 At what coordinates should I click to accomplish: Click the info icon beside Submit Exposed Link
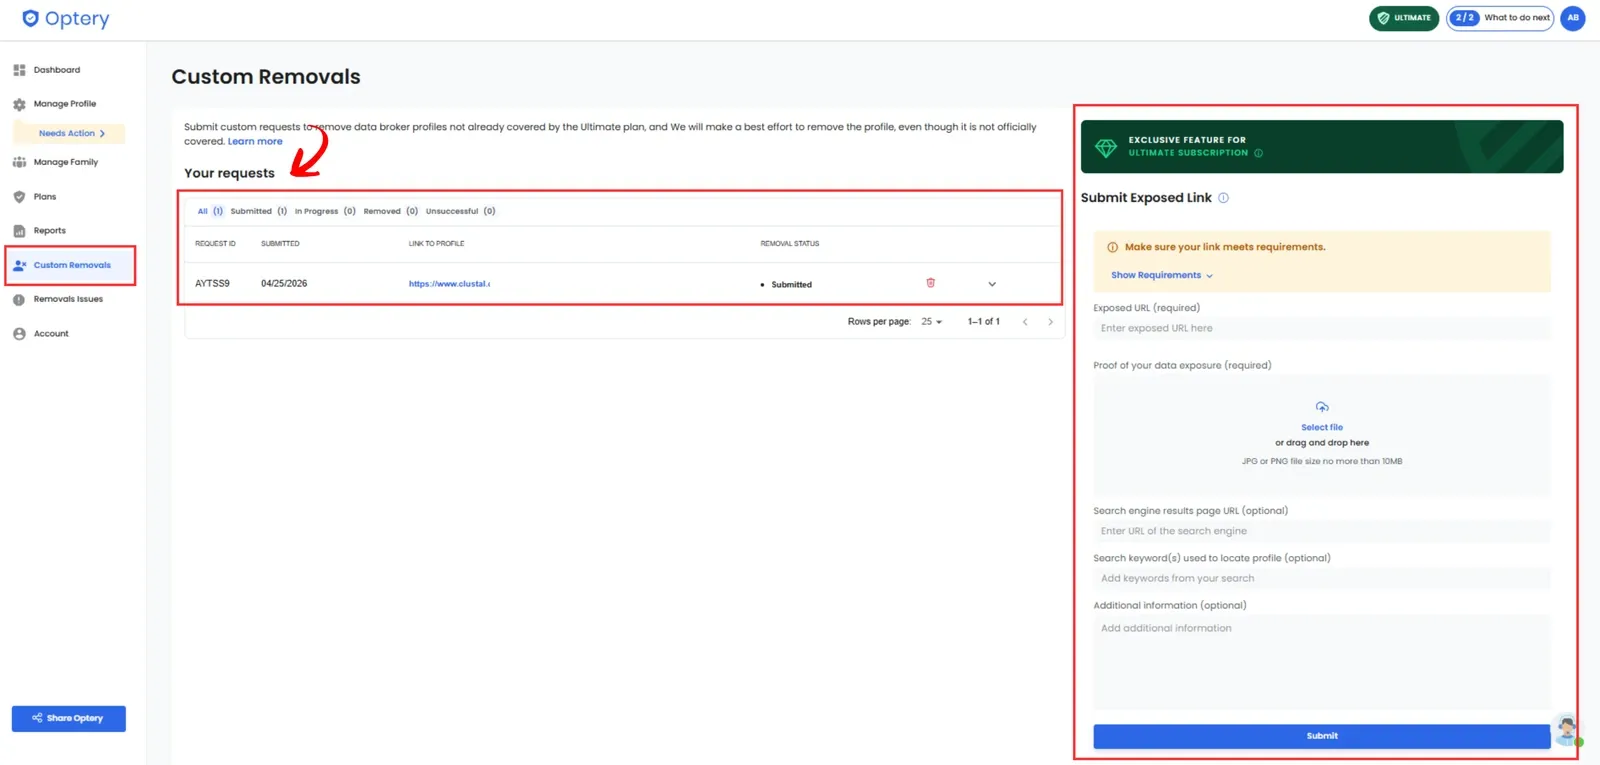pos(1223,198)
